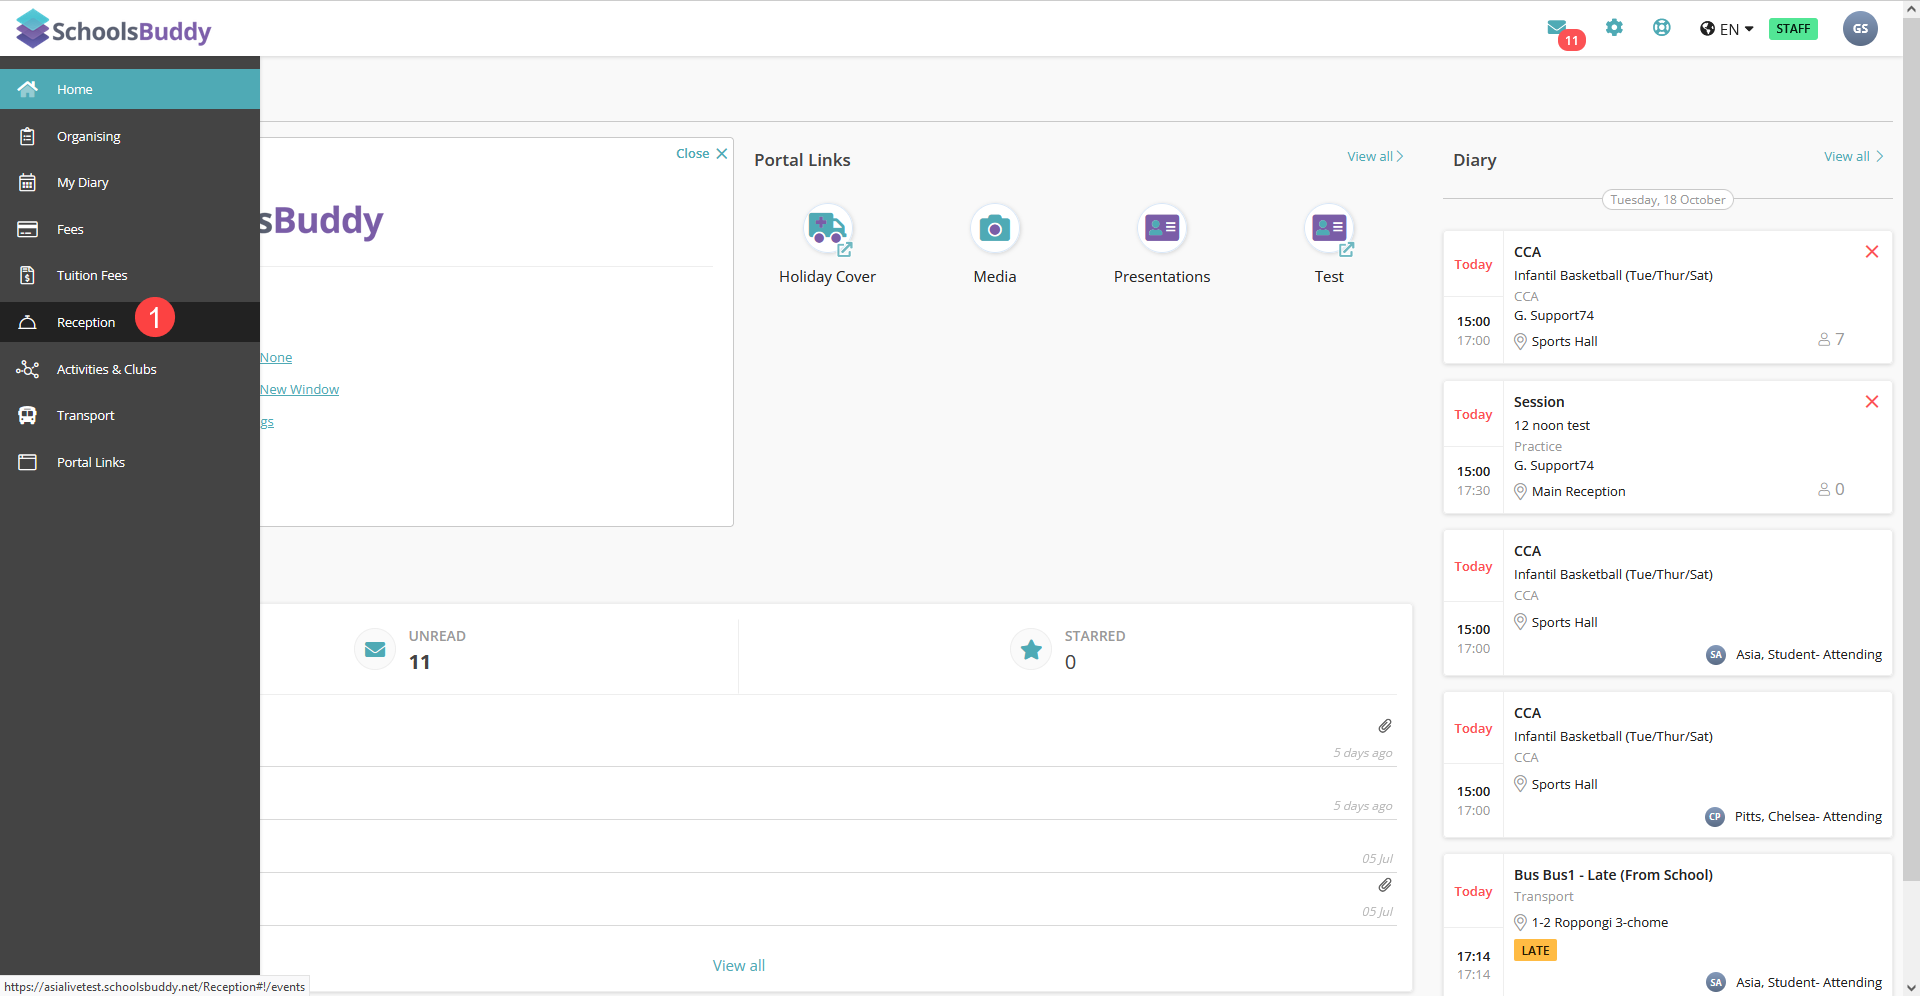Open the Media camera portal link
Screen dimensions: 1920x996
point(994,230)
